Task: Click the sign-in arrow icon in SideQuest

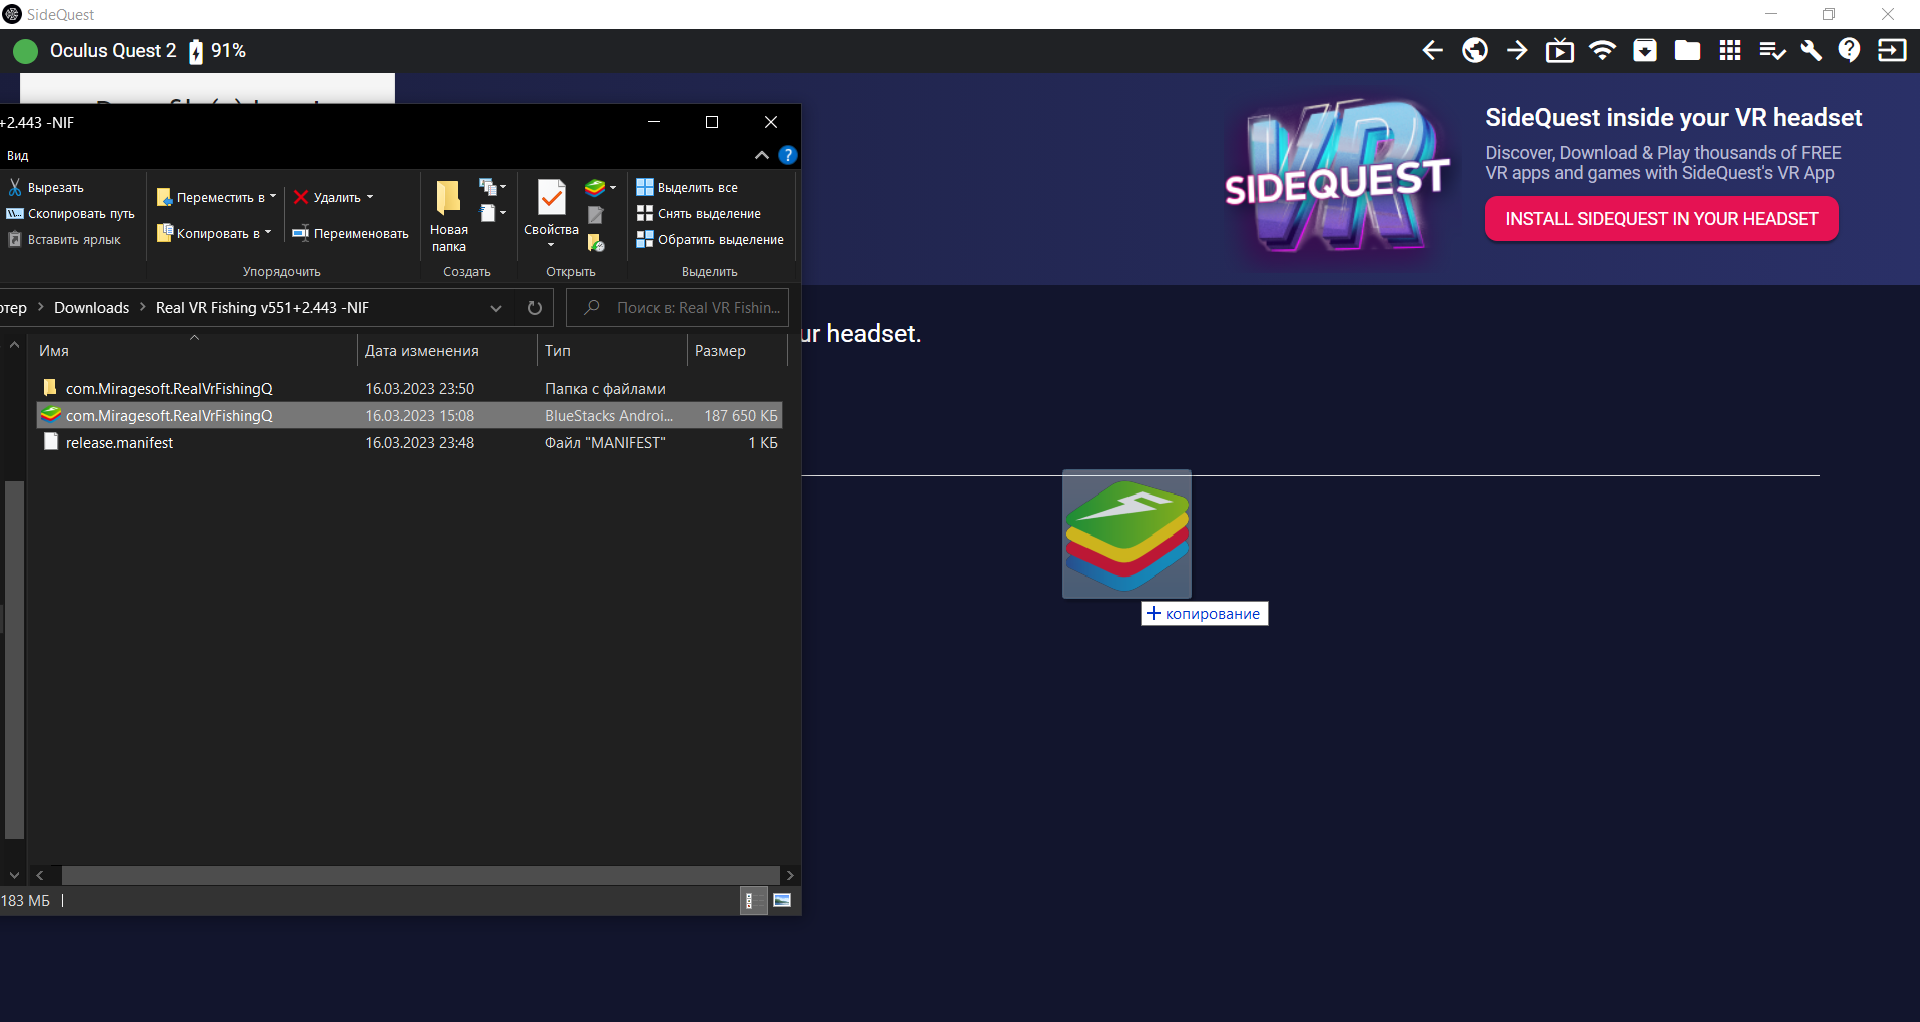Action: (x=1892, y=50)
